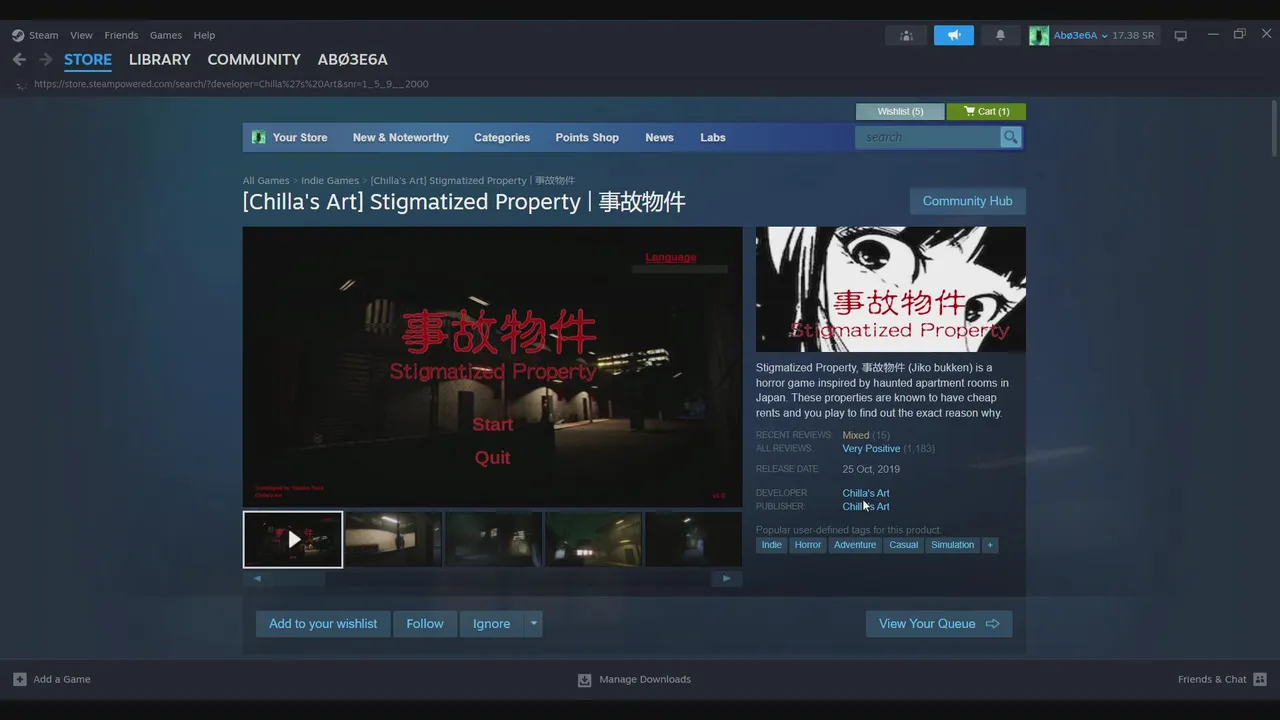The image size is (1280, 720).
Task: Click the wallet balance 17.38 SR
Action: 1133,35
